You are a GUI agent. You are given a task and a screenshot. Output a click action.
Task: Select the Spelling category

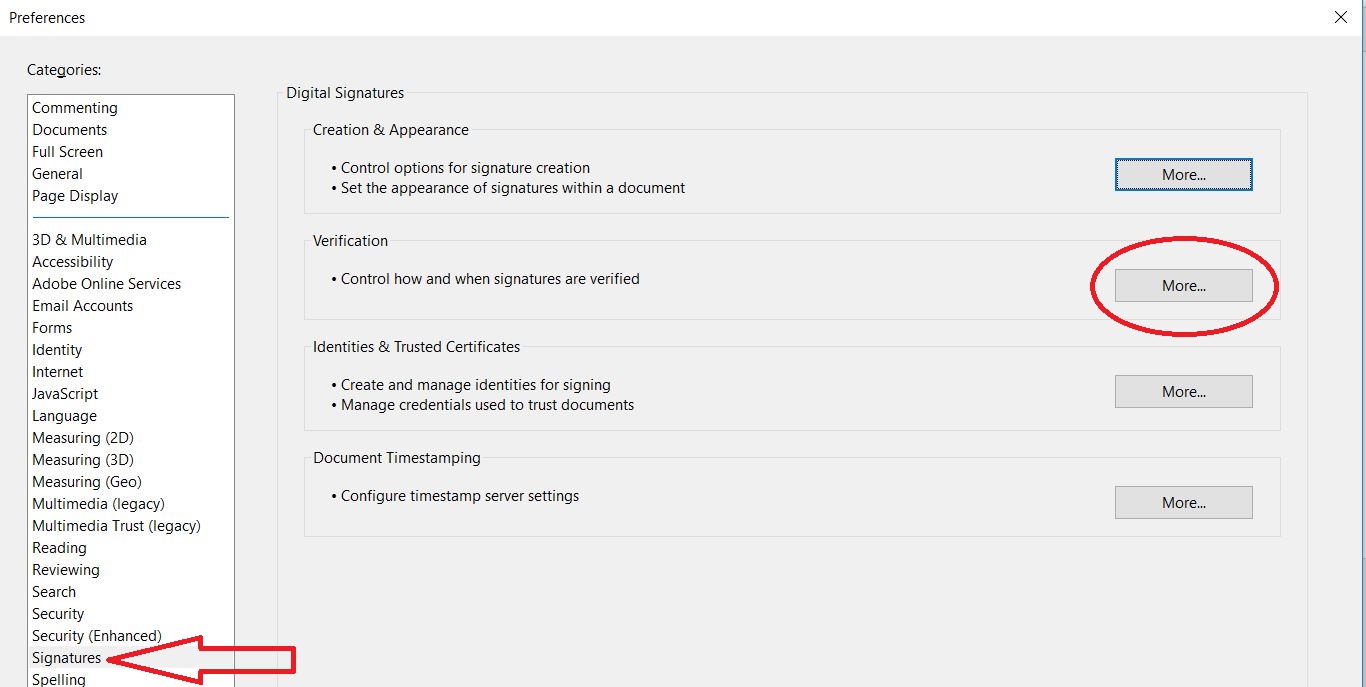click(59, 680)
